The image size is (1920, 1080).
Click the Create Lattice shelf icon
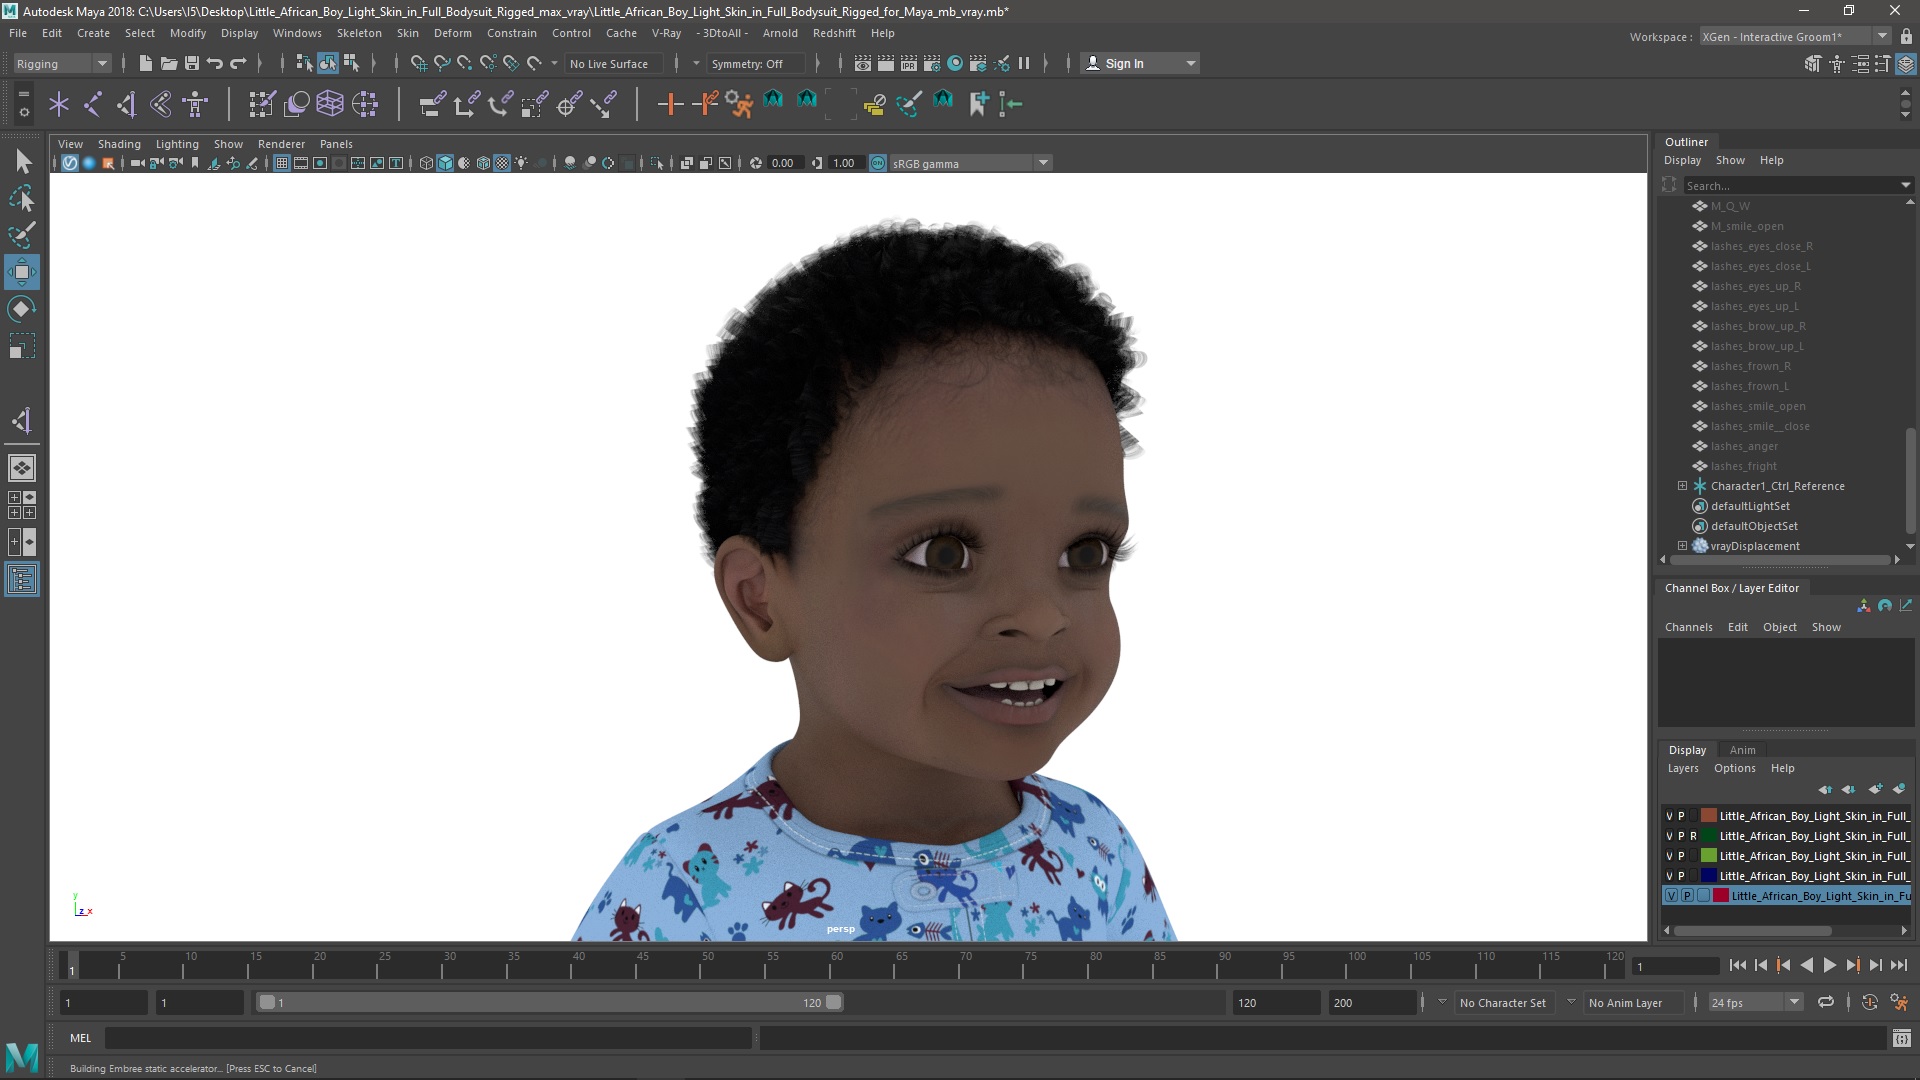330,104
